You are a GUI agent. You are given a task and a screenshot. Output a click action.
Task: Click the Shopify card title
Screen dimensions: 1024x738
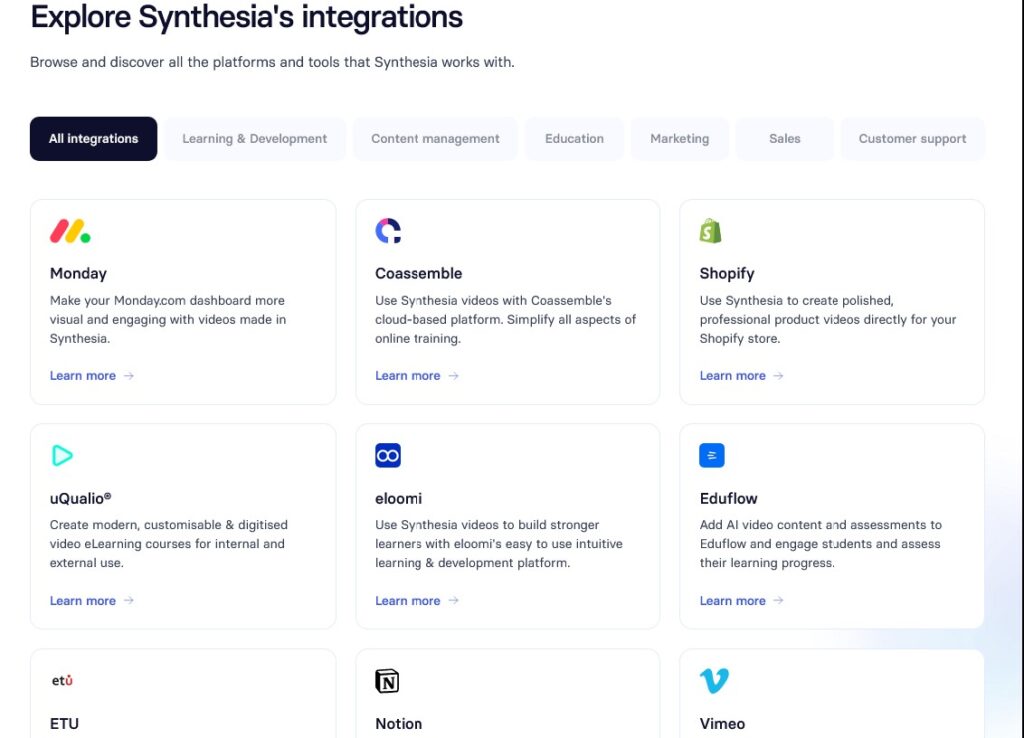(x=727, y=274)
